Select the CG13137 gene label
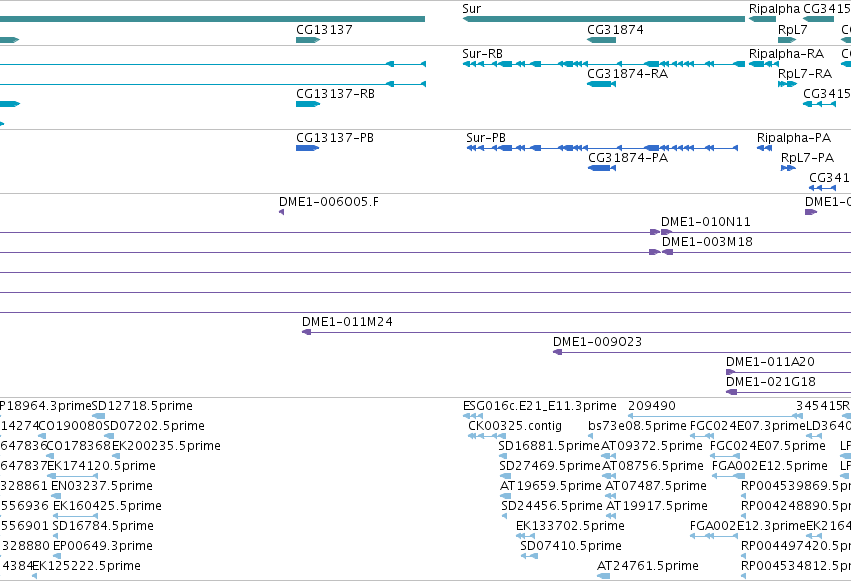851x581 pixels. coord(324,30)
